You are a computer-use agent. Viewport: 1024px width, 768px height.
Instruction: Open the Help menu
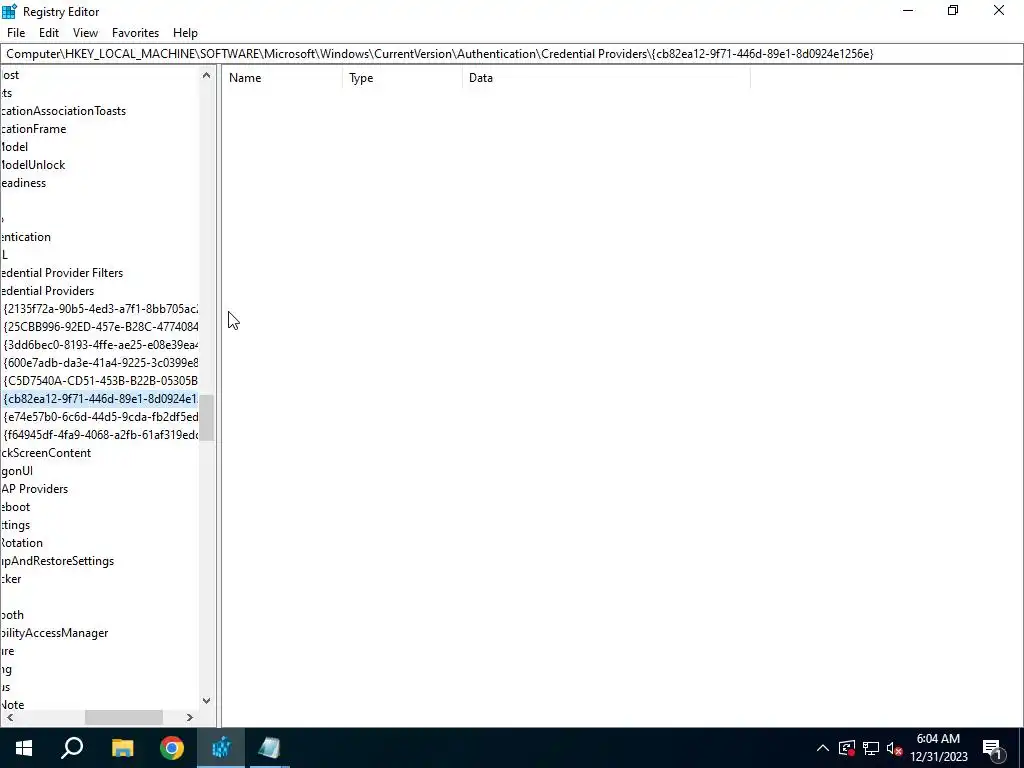[185, 33]
